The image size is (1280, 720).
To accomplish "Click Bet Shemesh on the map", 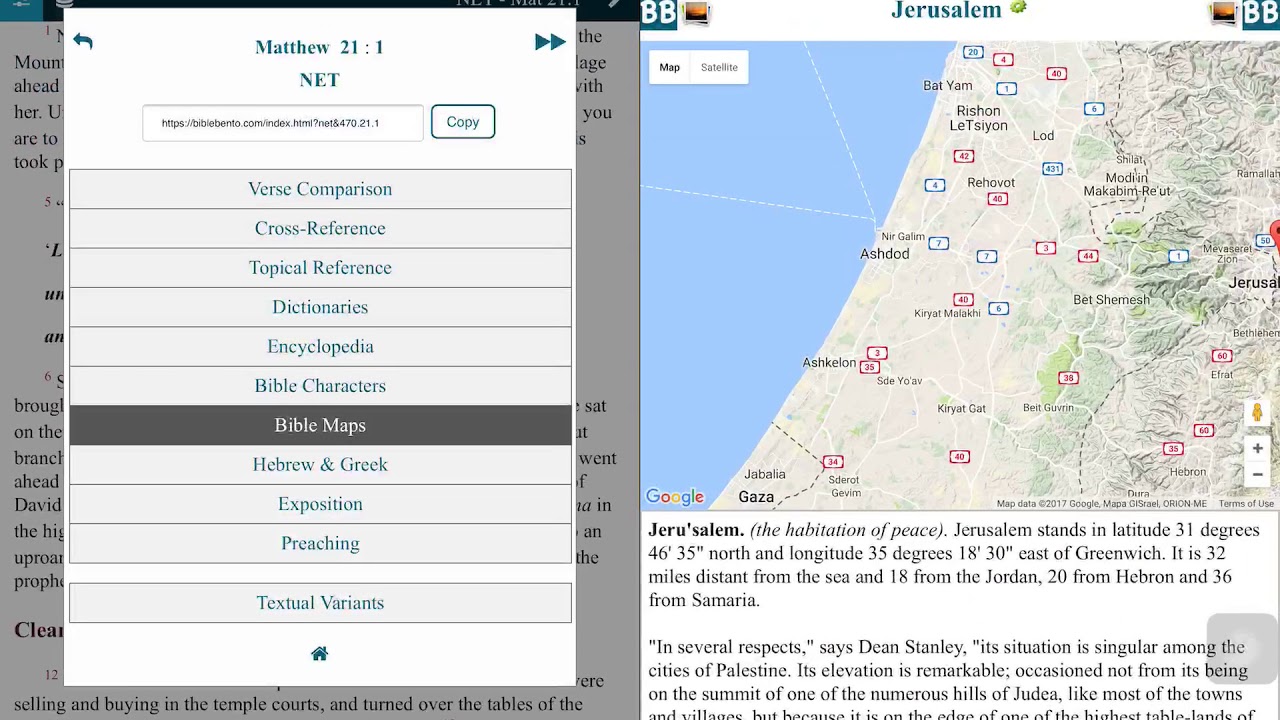I will (x=1111, y=300).
